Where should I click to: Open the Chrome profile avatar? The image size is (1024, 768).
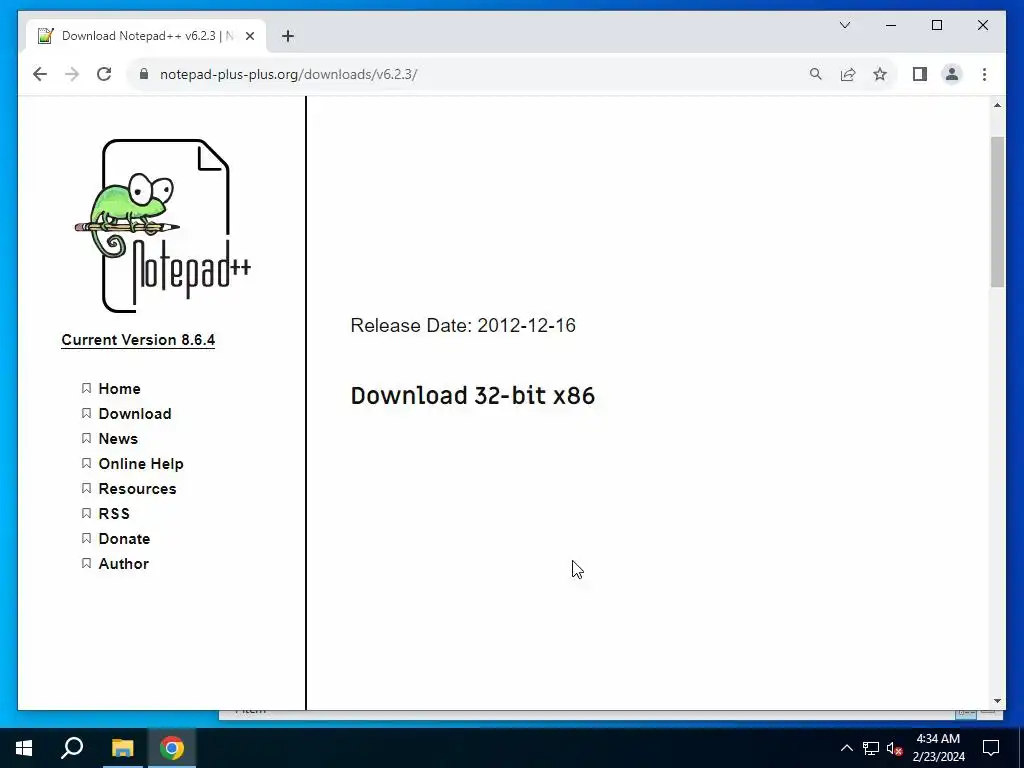point(952,74)
